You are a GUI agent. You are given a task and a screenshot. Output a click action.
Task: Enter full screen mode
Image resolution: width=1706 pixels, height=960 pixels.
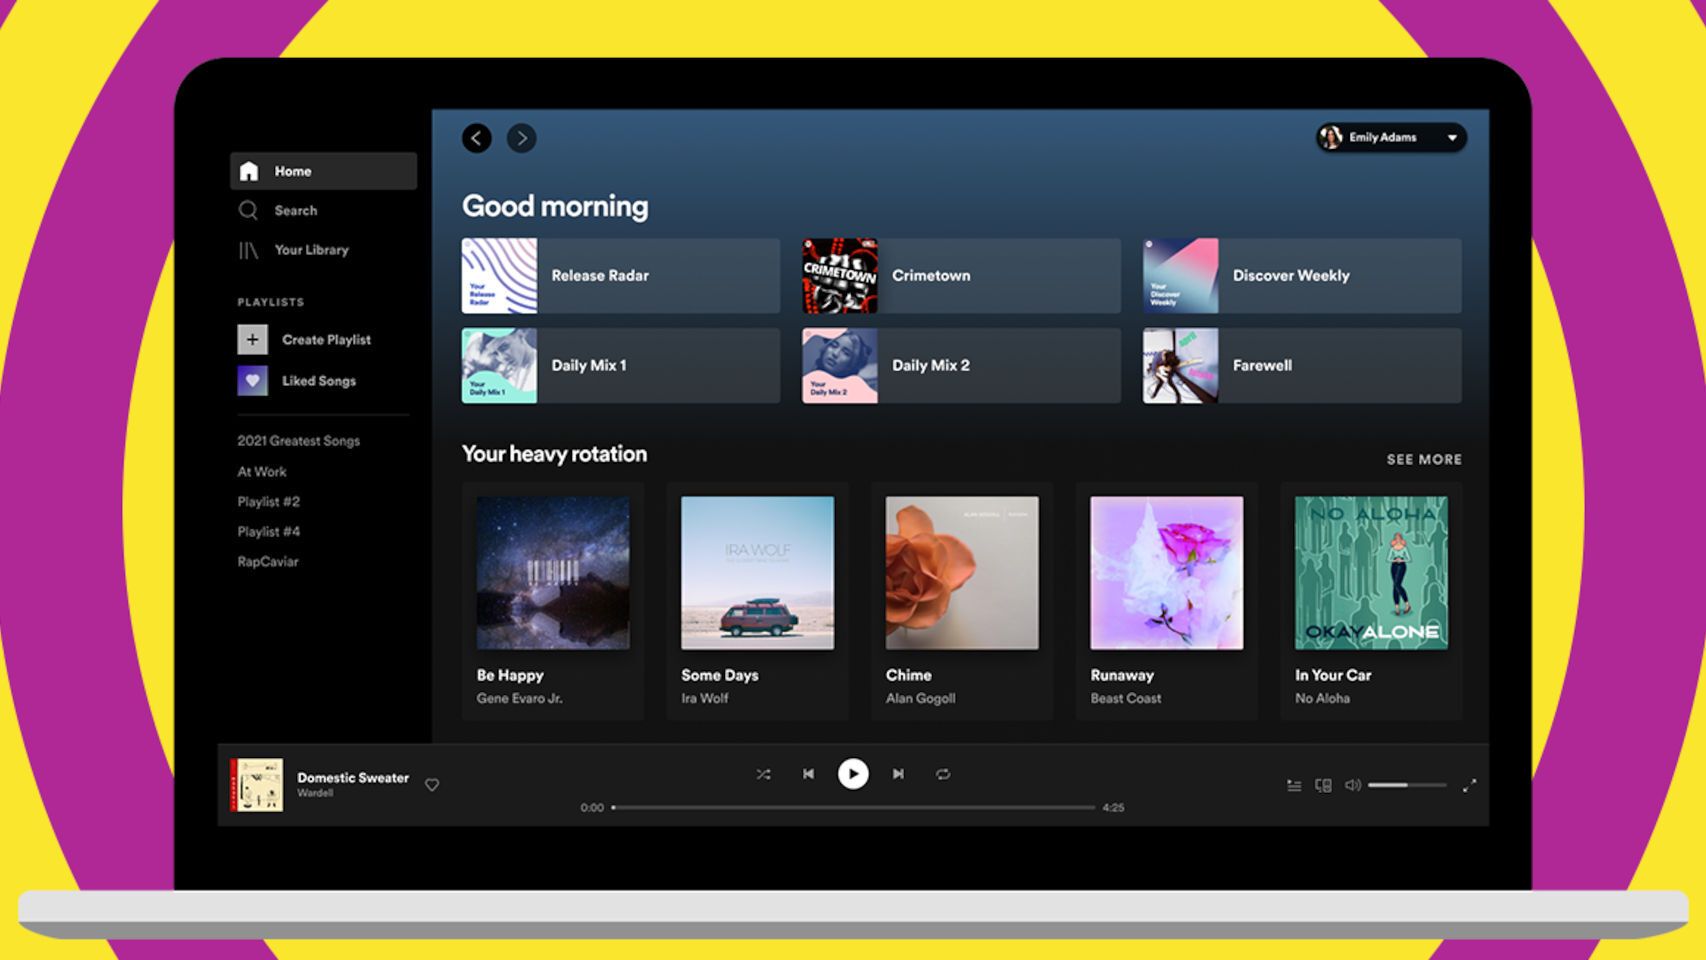(1469, 785)
